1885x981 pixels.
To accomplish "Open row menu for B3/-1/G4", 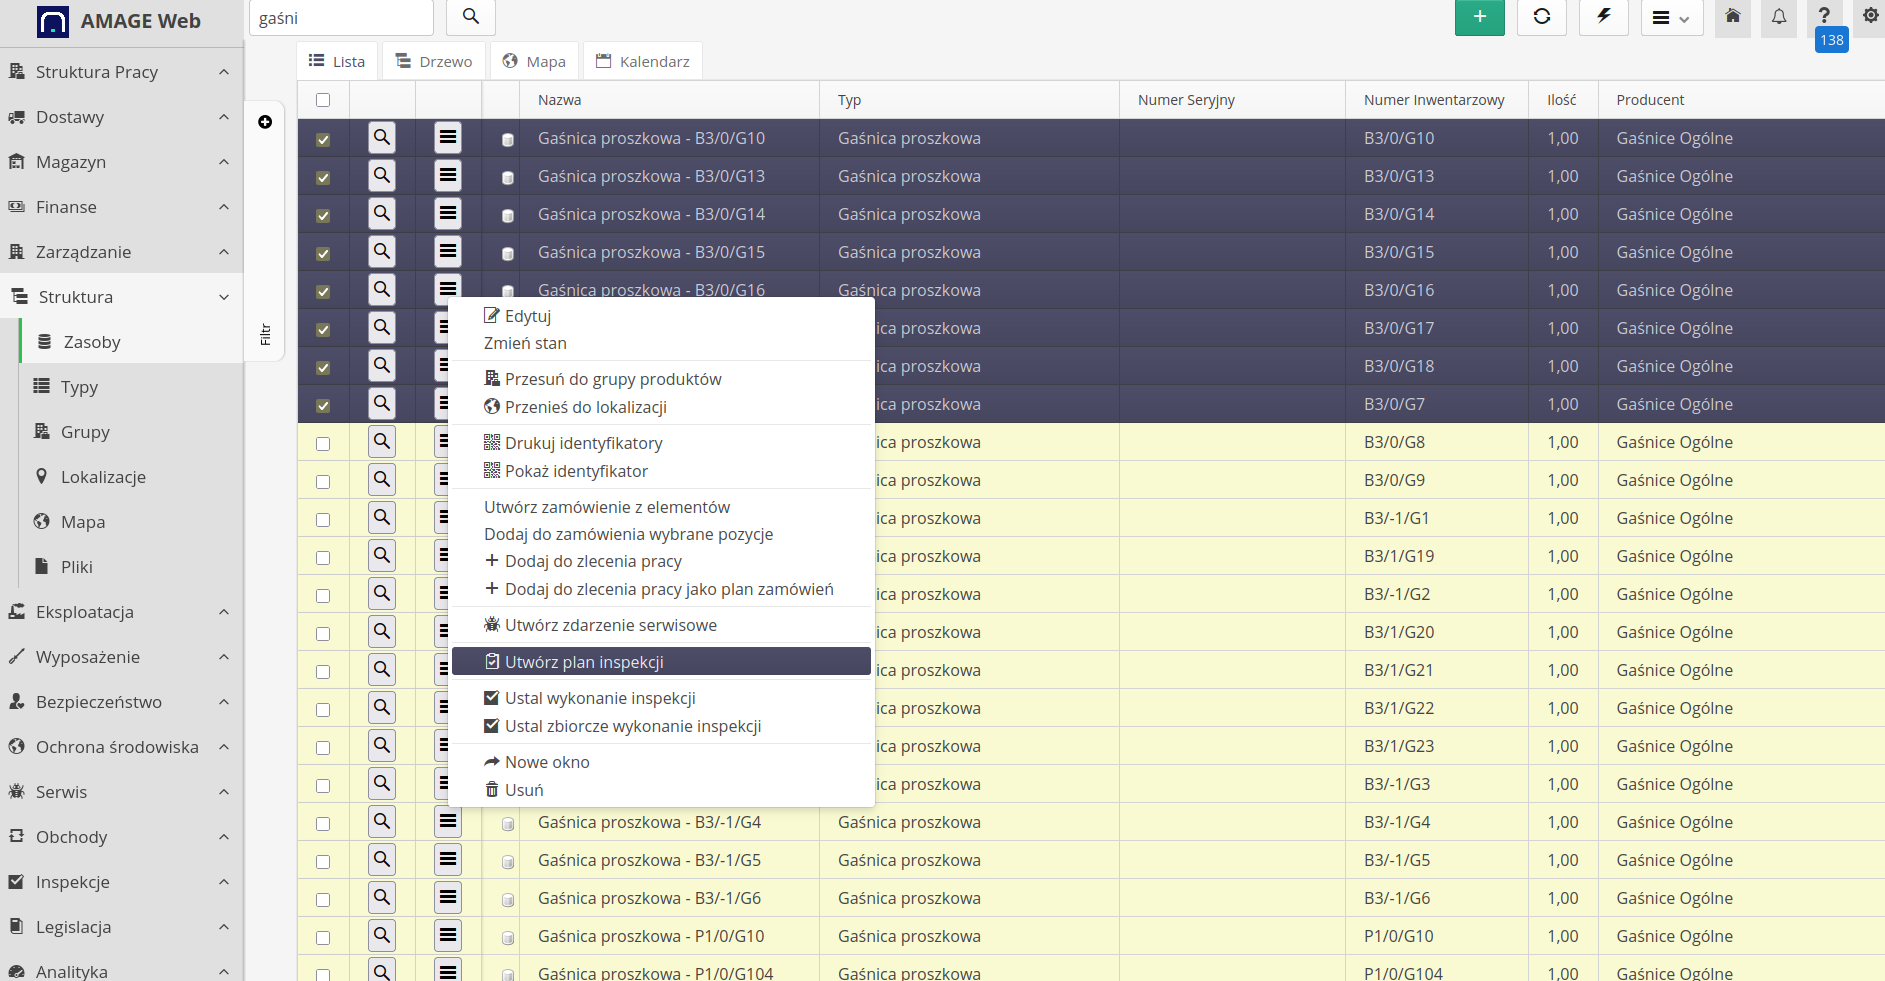I will (x=448, y=821).
